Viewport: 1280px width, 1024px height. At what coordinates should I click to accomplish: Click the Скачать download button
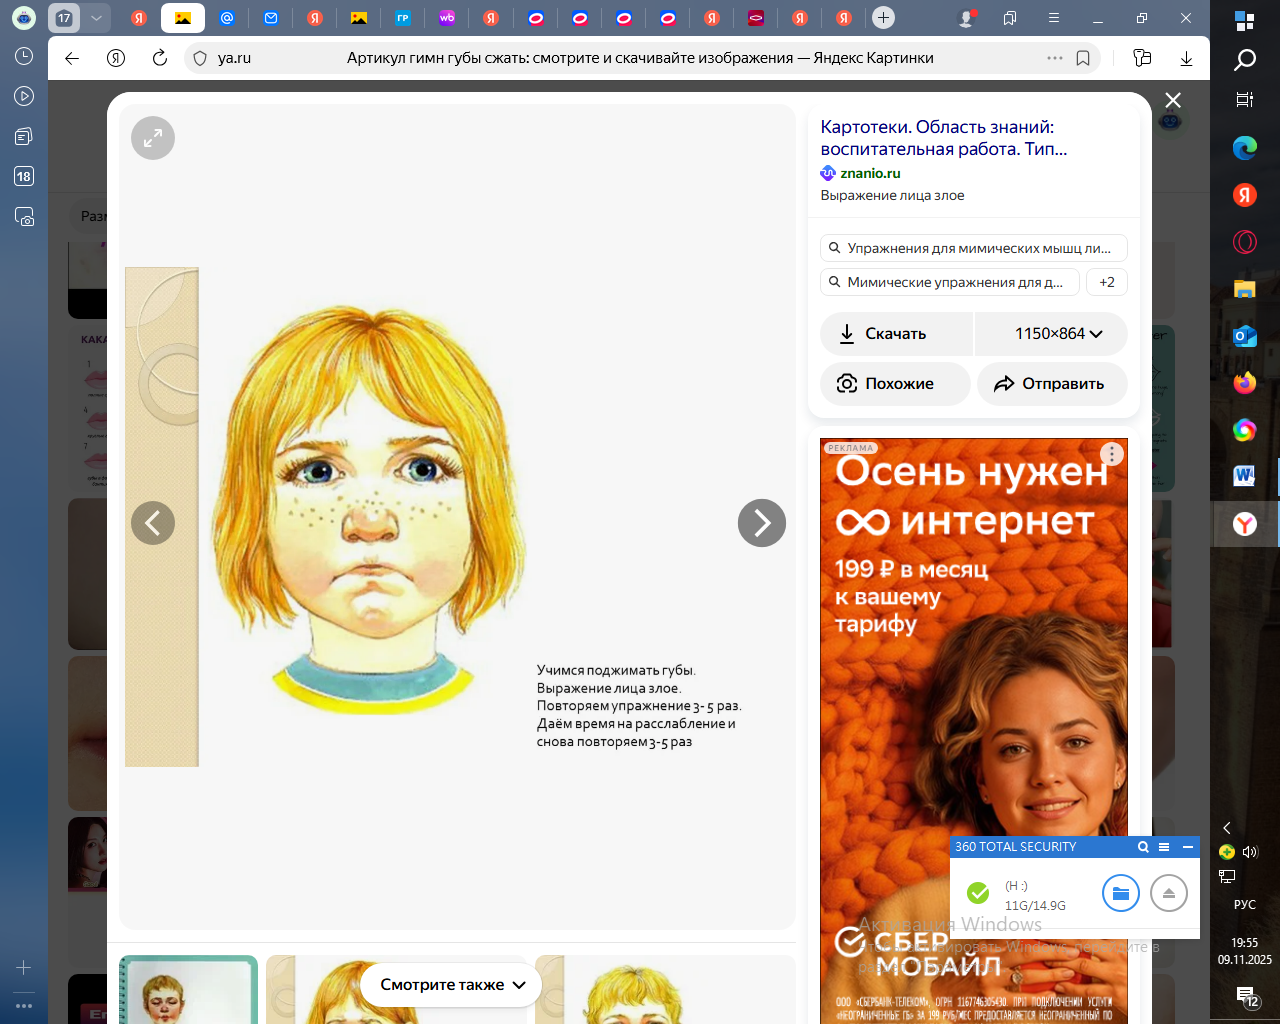[x=896, y=334]
